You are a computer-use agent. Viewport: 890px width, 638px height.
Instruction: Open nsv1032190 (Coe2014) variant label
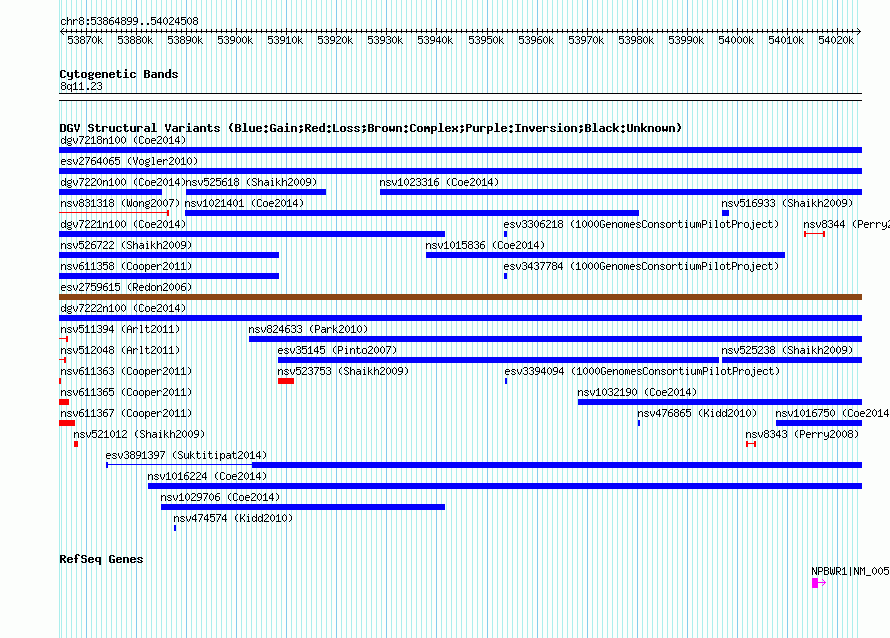pyautogui.click(x=637, y=392)
